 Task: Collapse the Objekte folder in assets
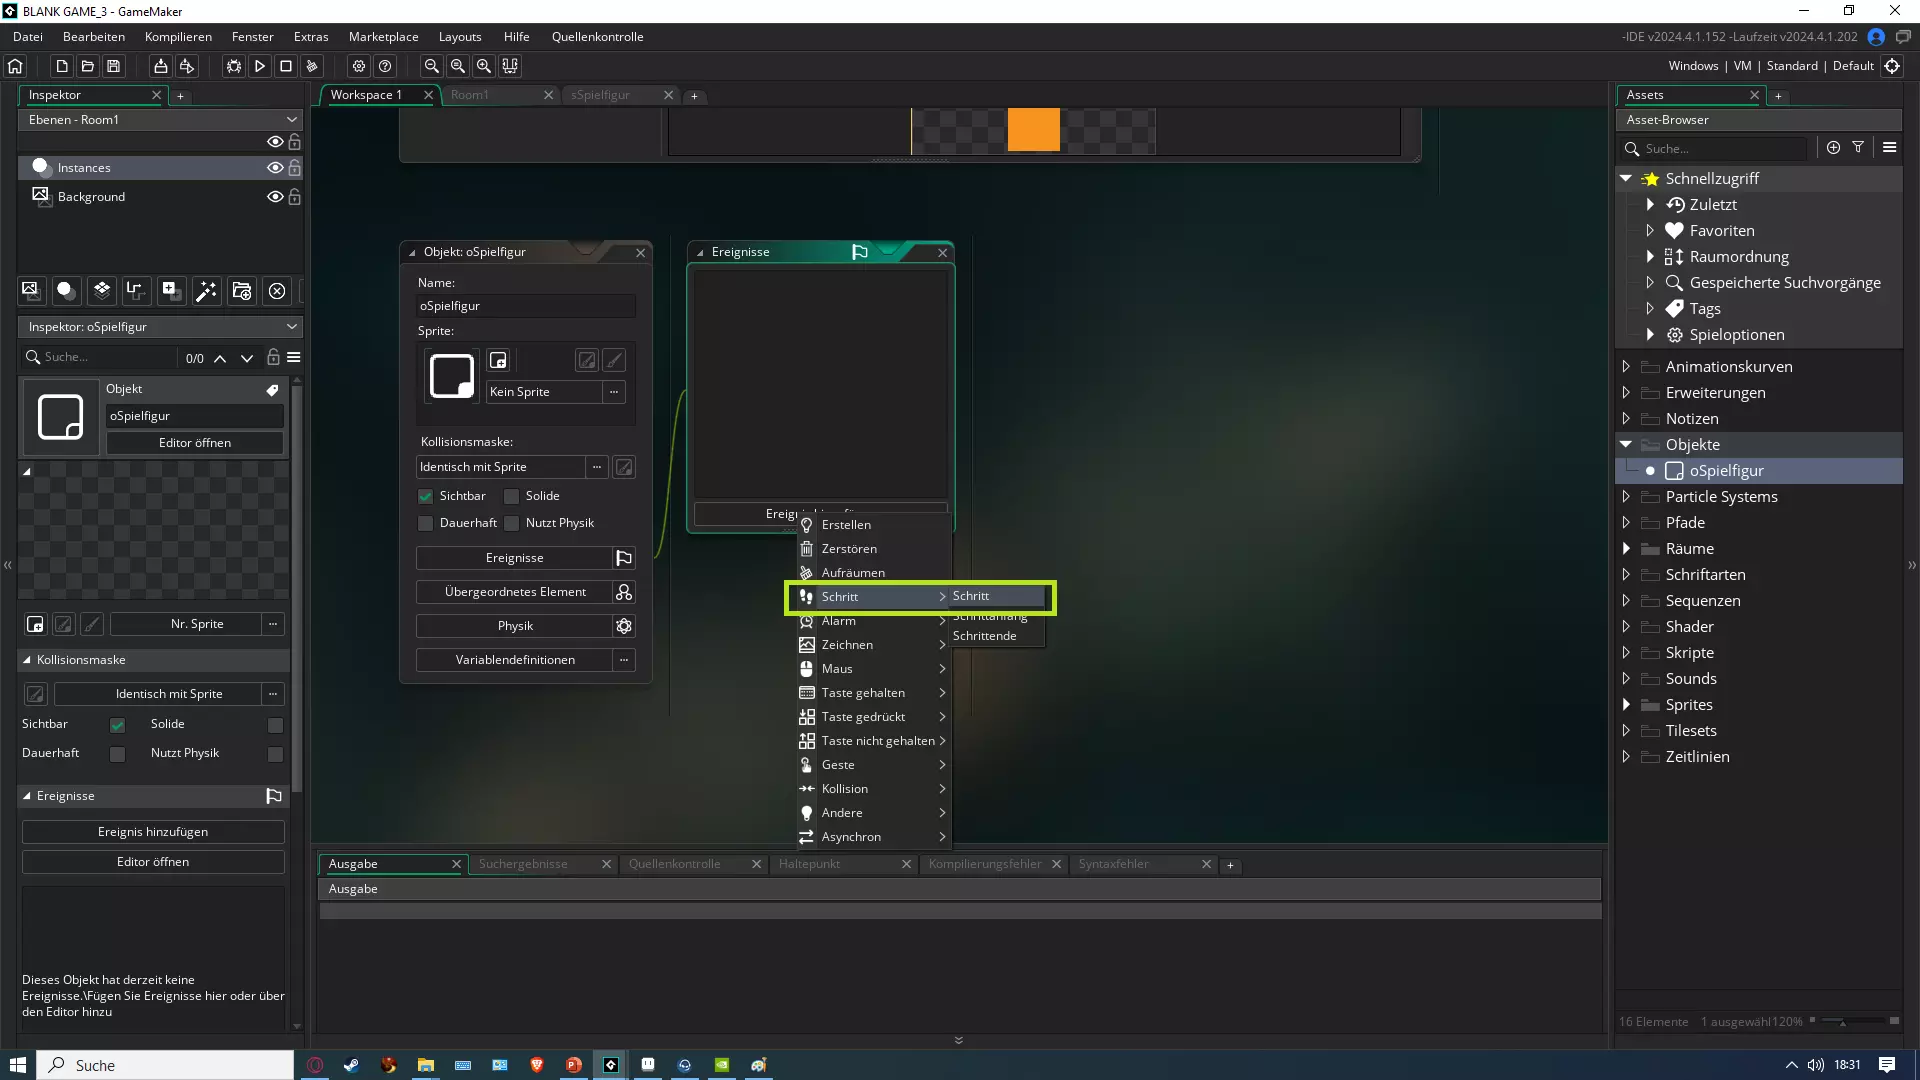point(1626,445)
